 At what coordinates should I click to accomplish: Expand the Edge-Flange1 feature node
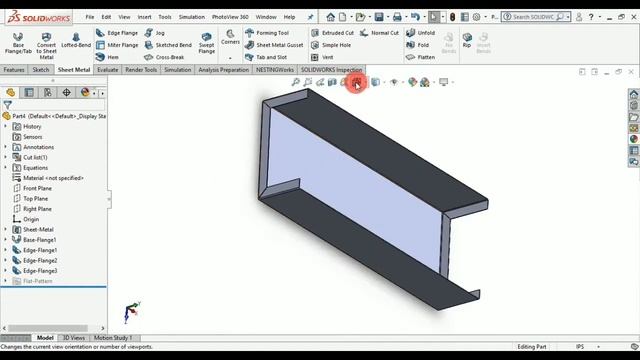[5, 250]
